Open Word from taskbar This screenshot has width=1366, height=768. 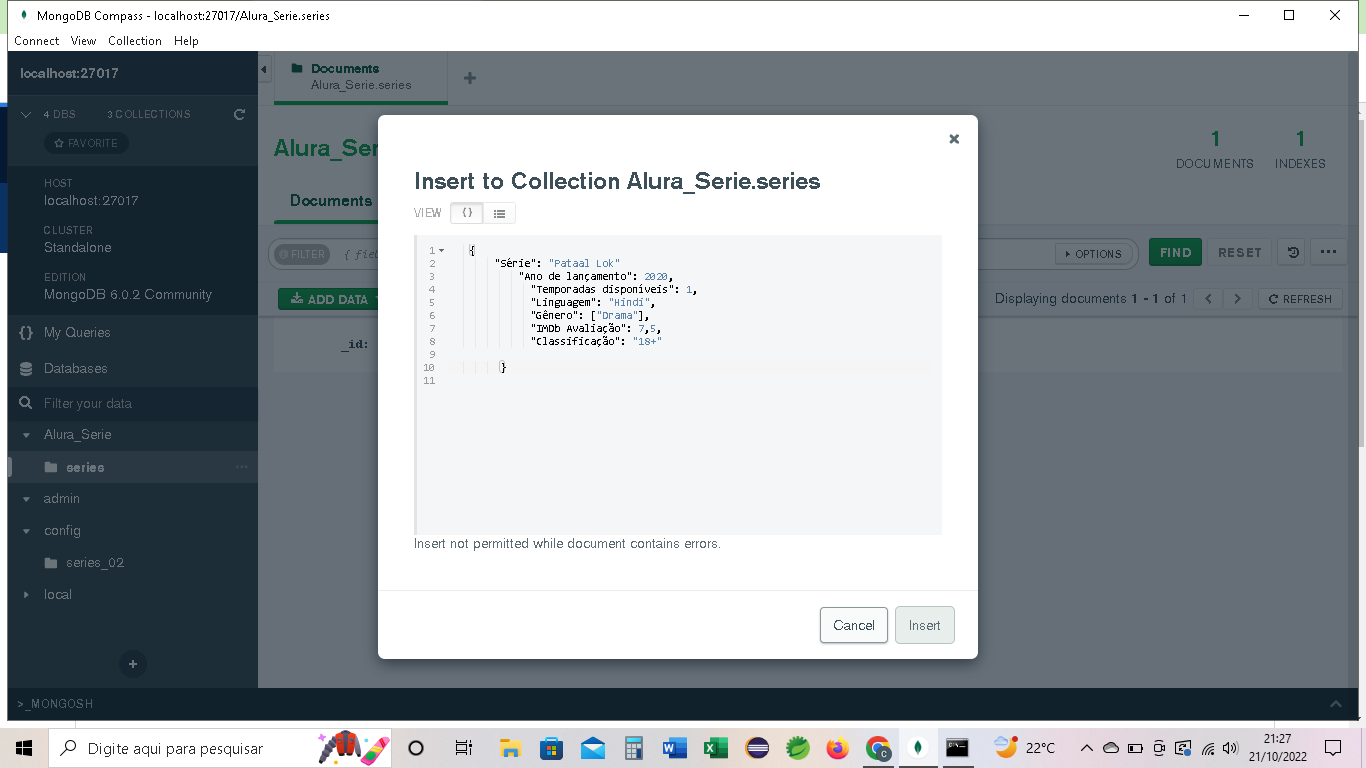(x=674, y=748)
